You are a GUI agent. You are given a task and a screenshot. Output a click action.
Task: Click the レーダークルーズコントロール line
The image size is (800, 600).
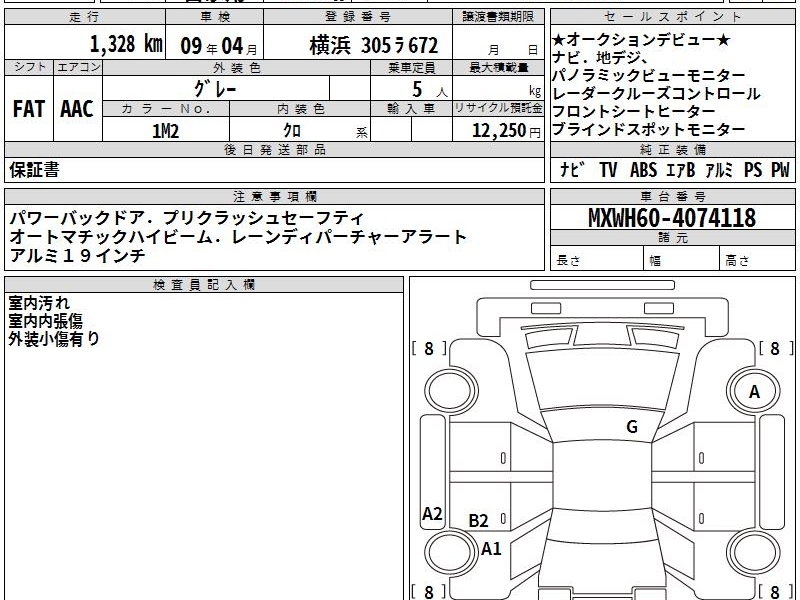[x=656, y=94]
